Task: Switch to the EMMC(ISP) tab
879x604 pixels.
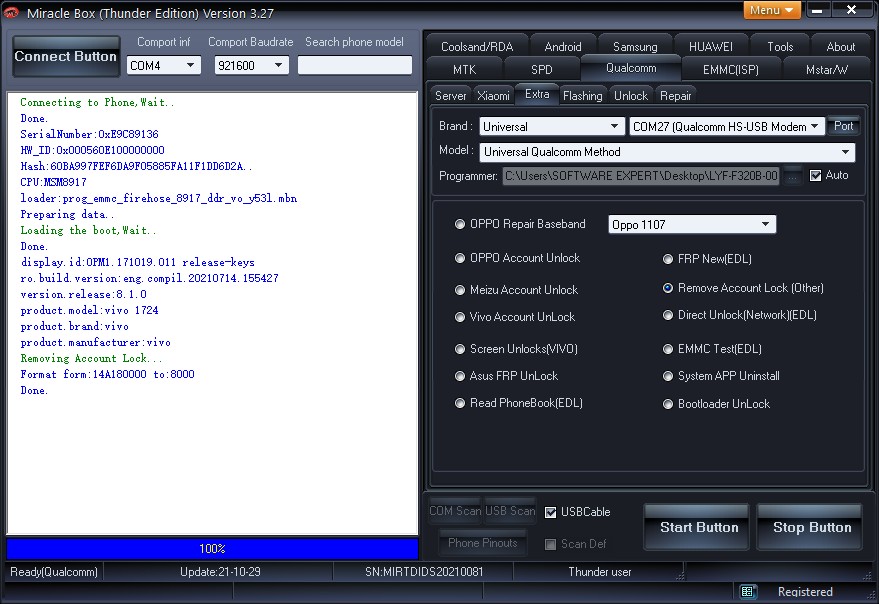Action: pyautogui.click(x=730, y=70)
